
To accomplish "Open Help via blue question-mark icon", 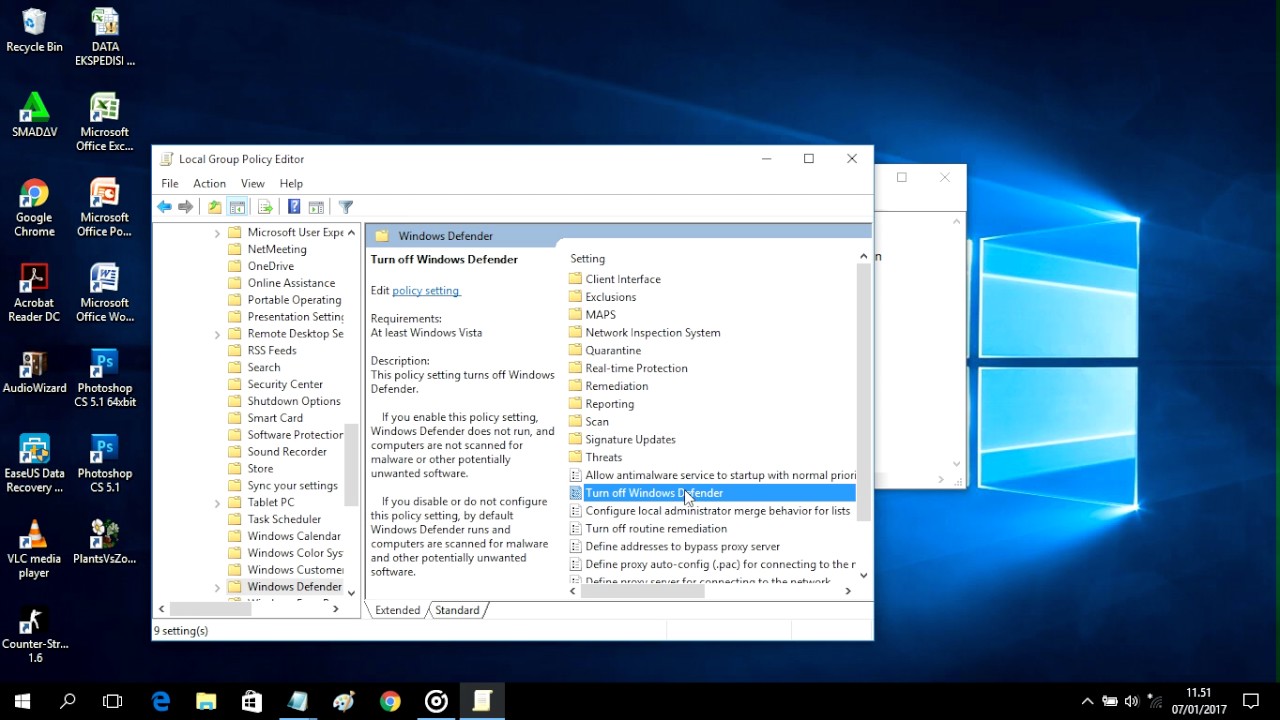I will pyautogui.click(x=294, y=207).
